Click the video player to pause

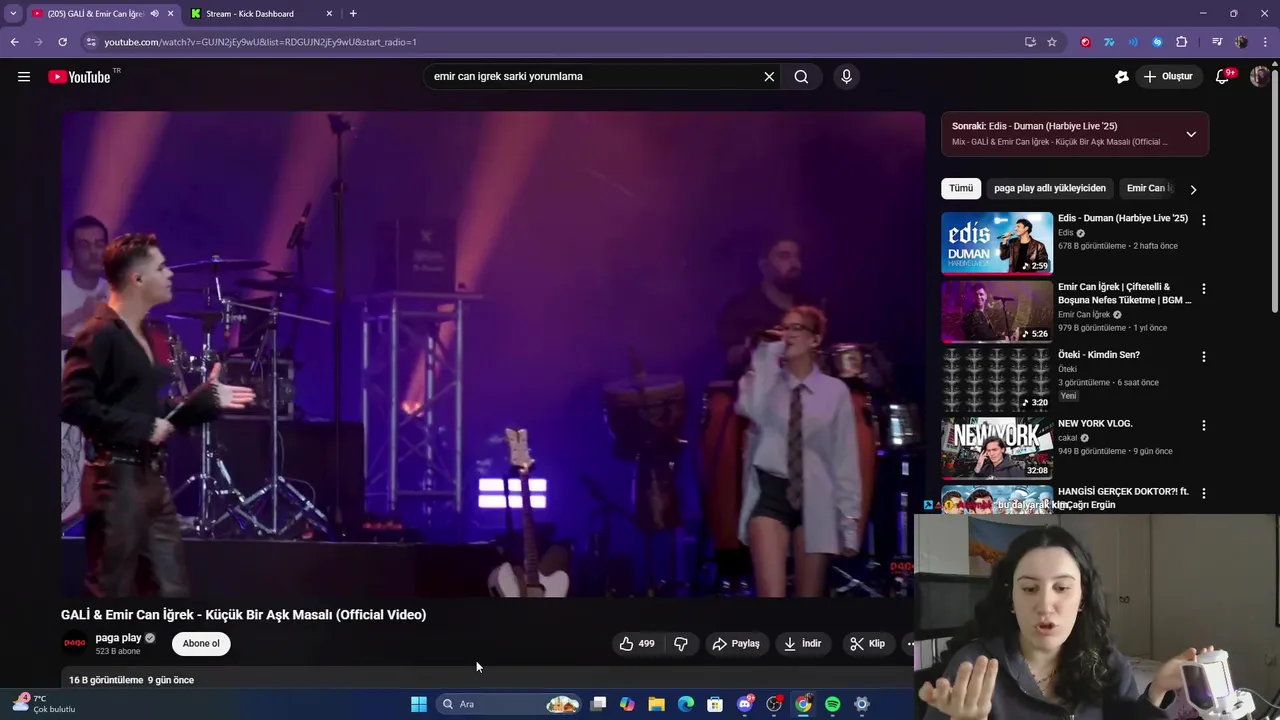point(493,354)
